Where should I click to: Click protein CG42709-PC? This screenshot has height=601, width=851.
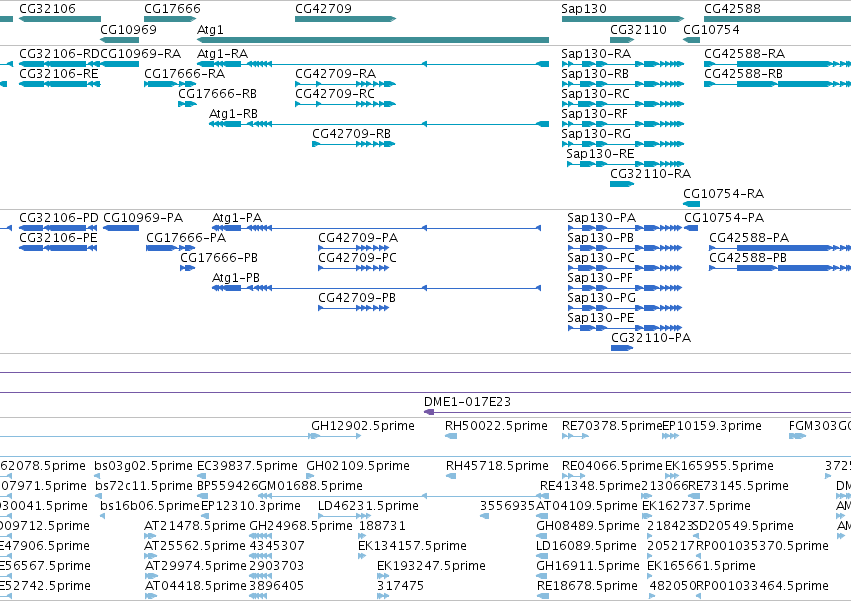coord(353,268)
